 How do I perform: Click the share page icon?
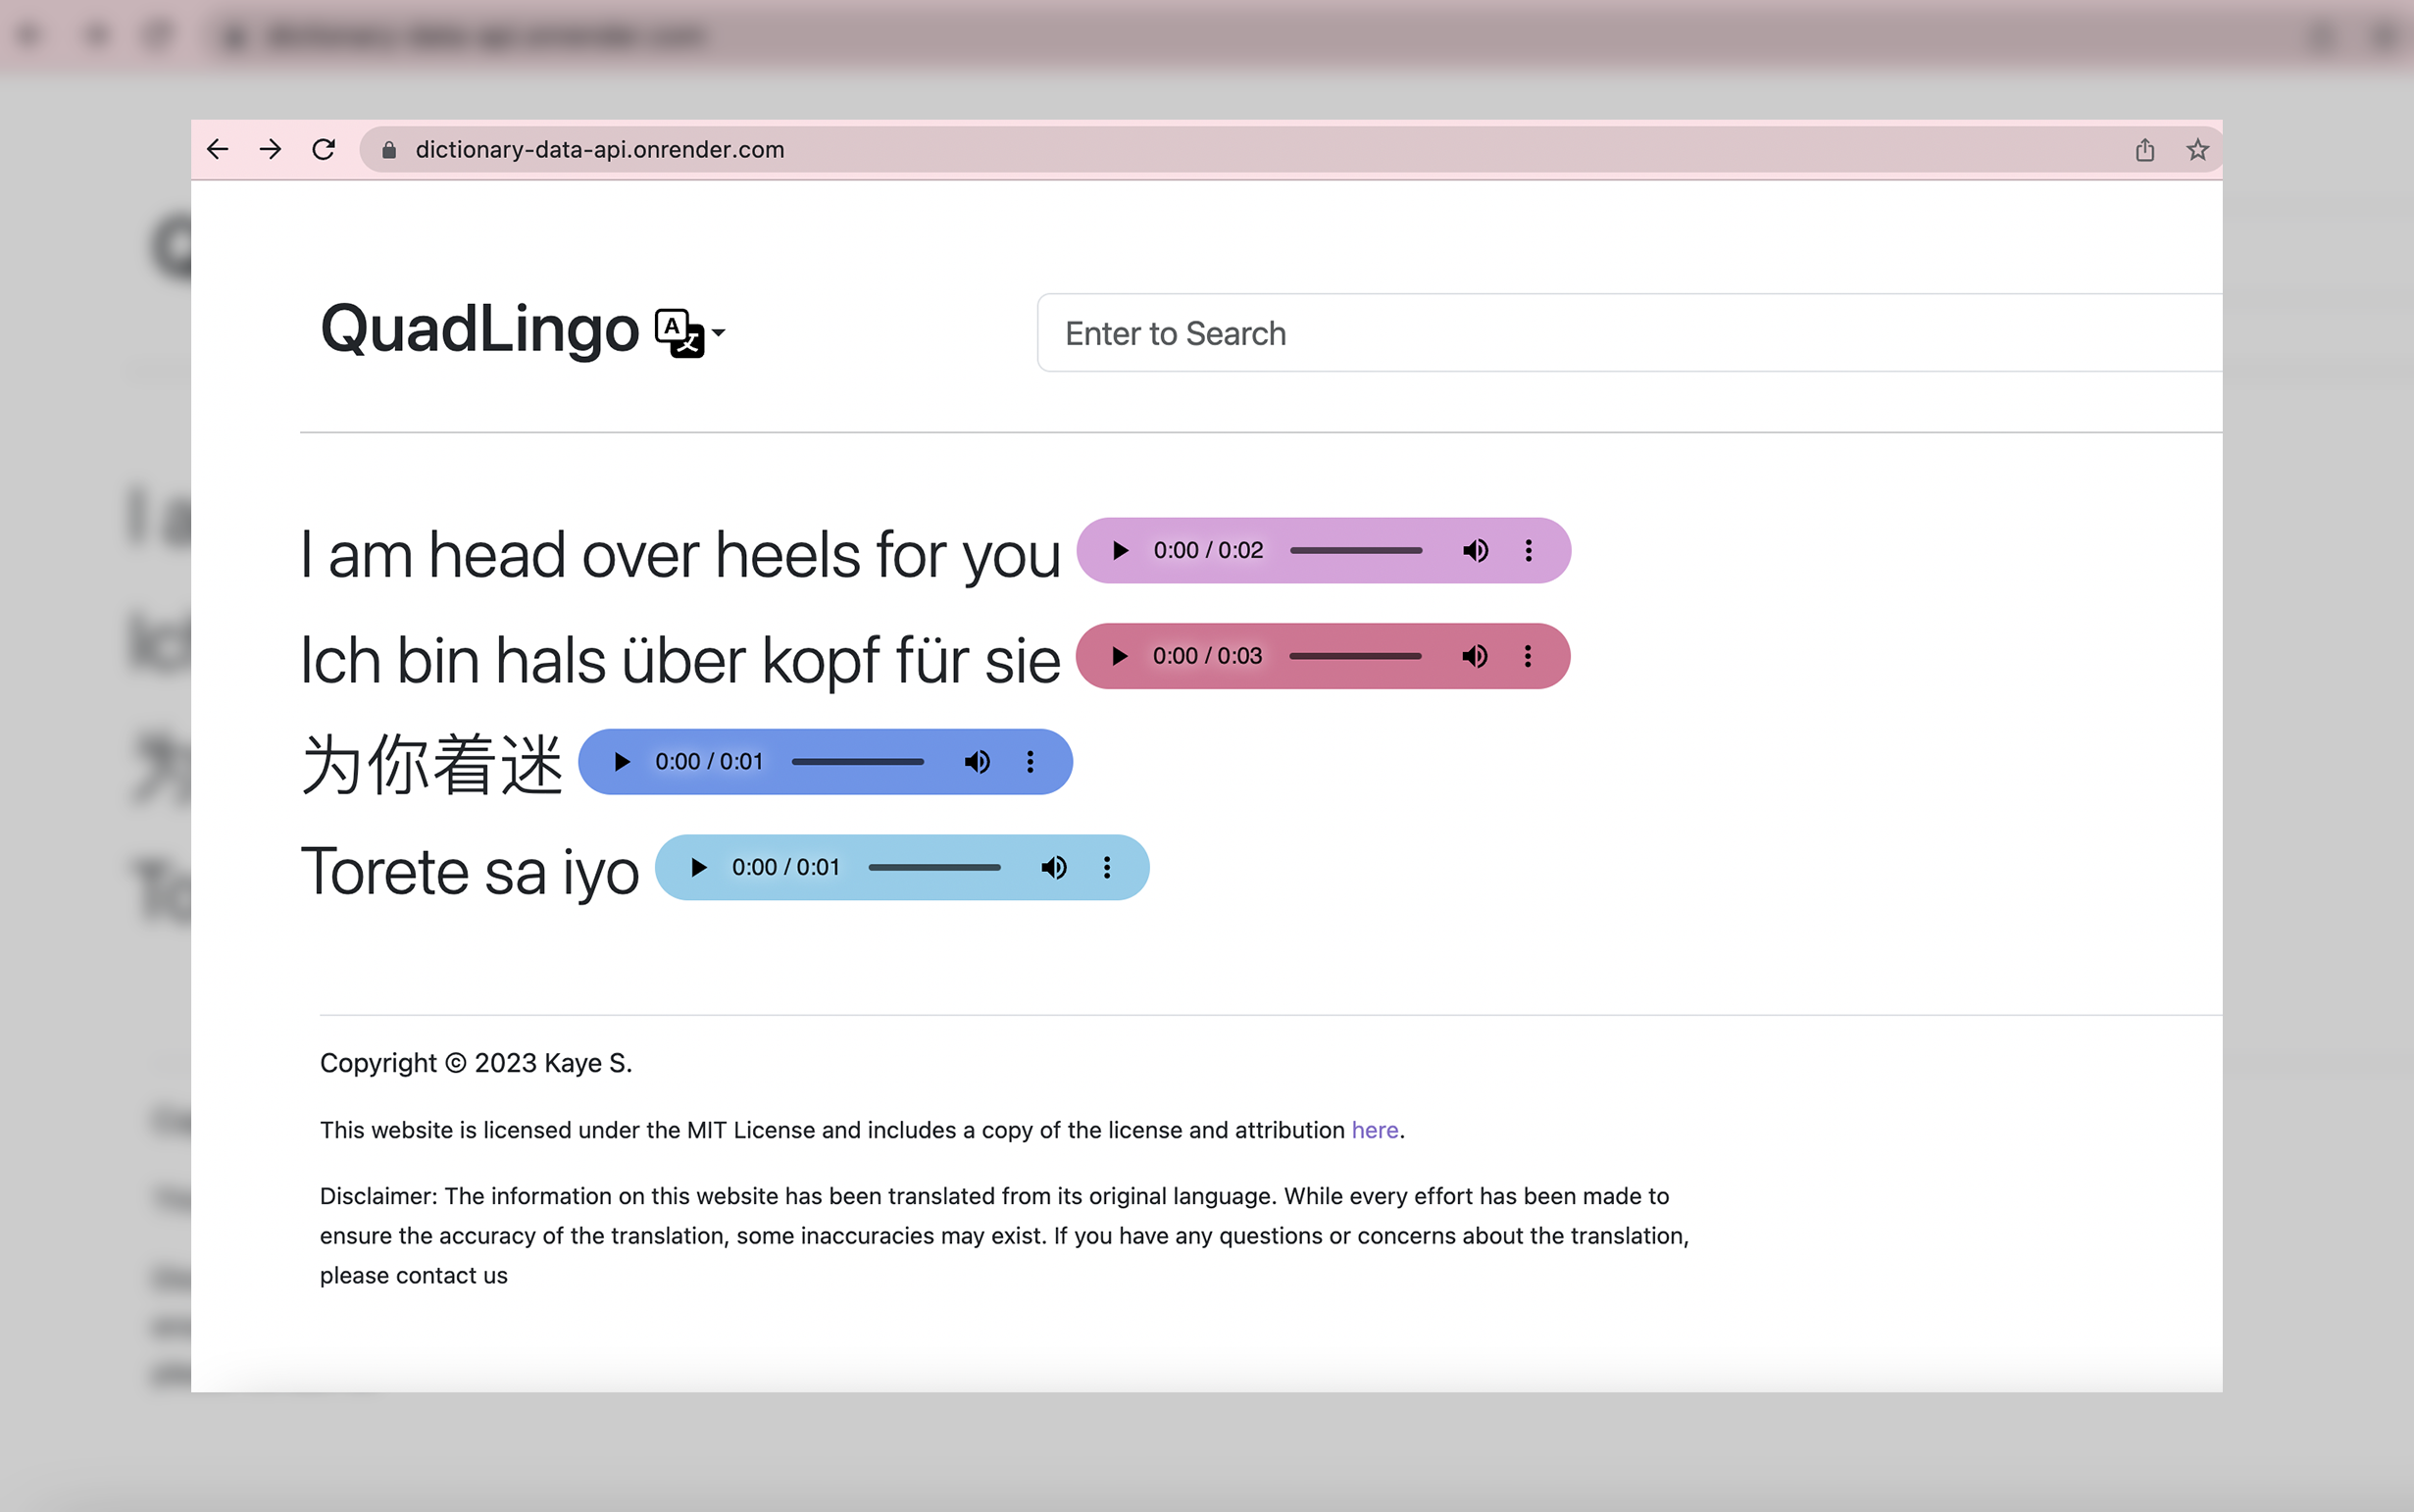pyautogui.click(x=2144, y=150)
